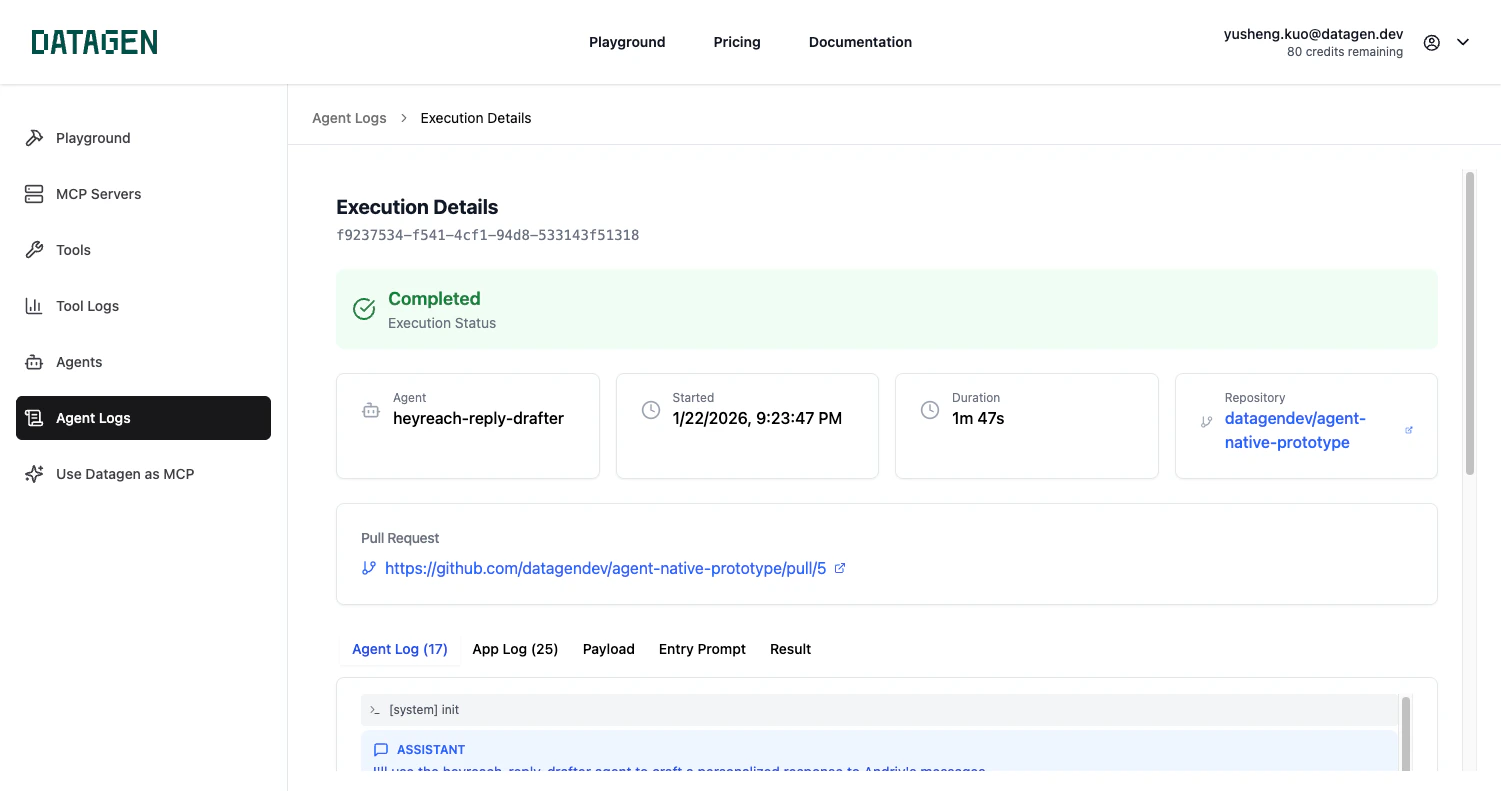
Task: Click the ASSISTANT speech bubble icon in the log
Action: click(380, 749)
